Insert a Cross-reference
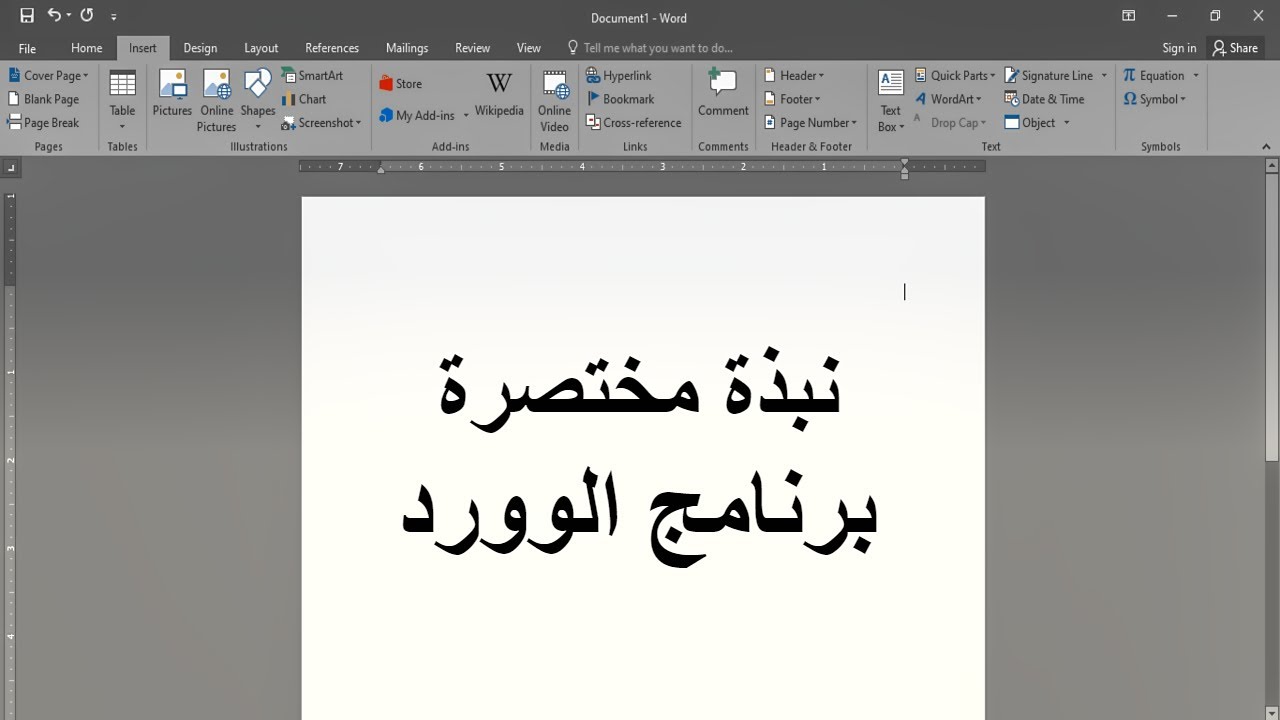 tap(634, 123)
